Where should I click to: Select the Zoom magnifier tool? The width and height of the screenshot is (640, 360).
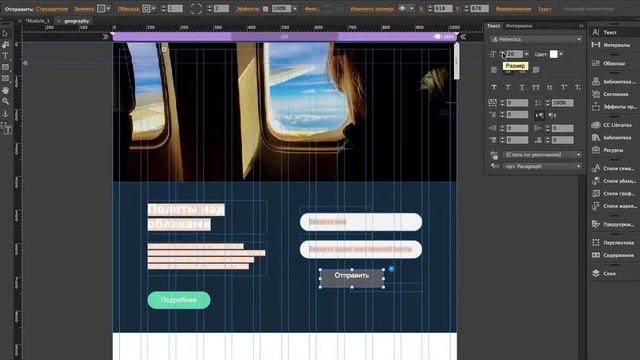coord(5,101)
